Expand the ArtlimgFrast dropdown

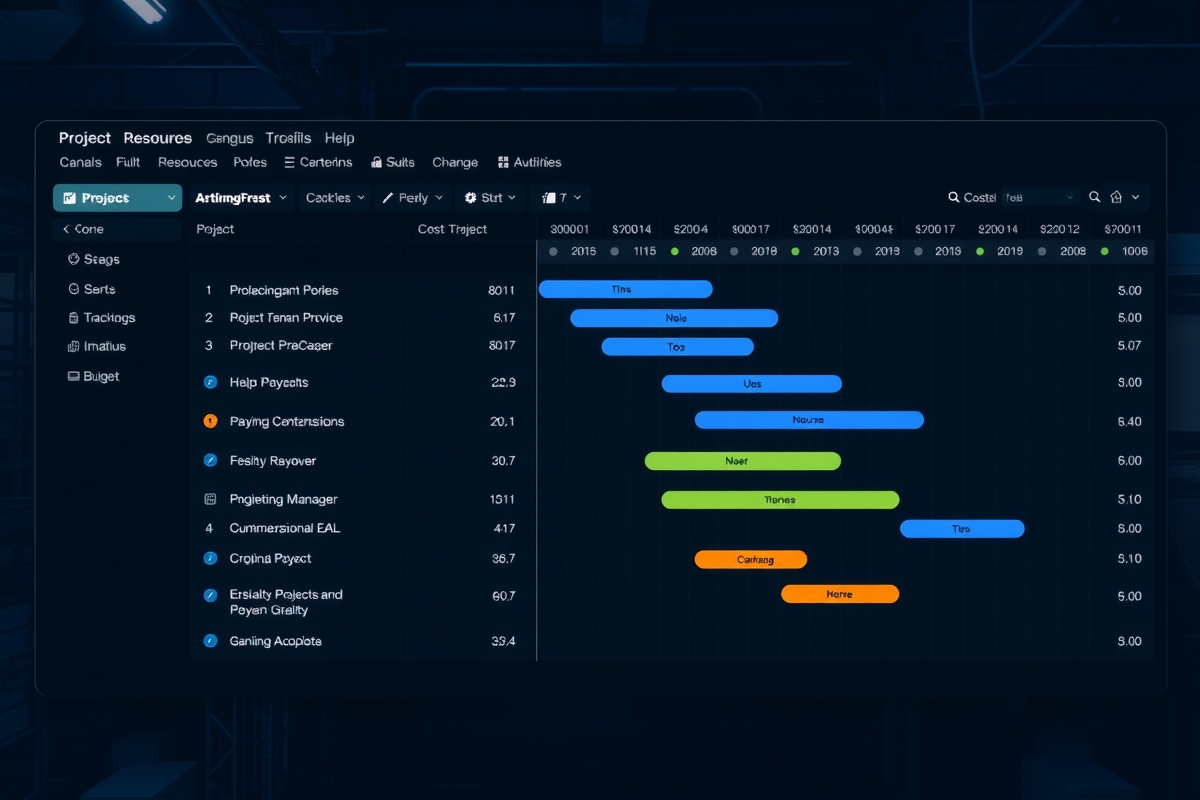241,198
